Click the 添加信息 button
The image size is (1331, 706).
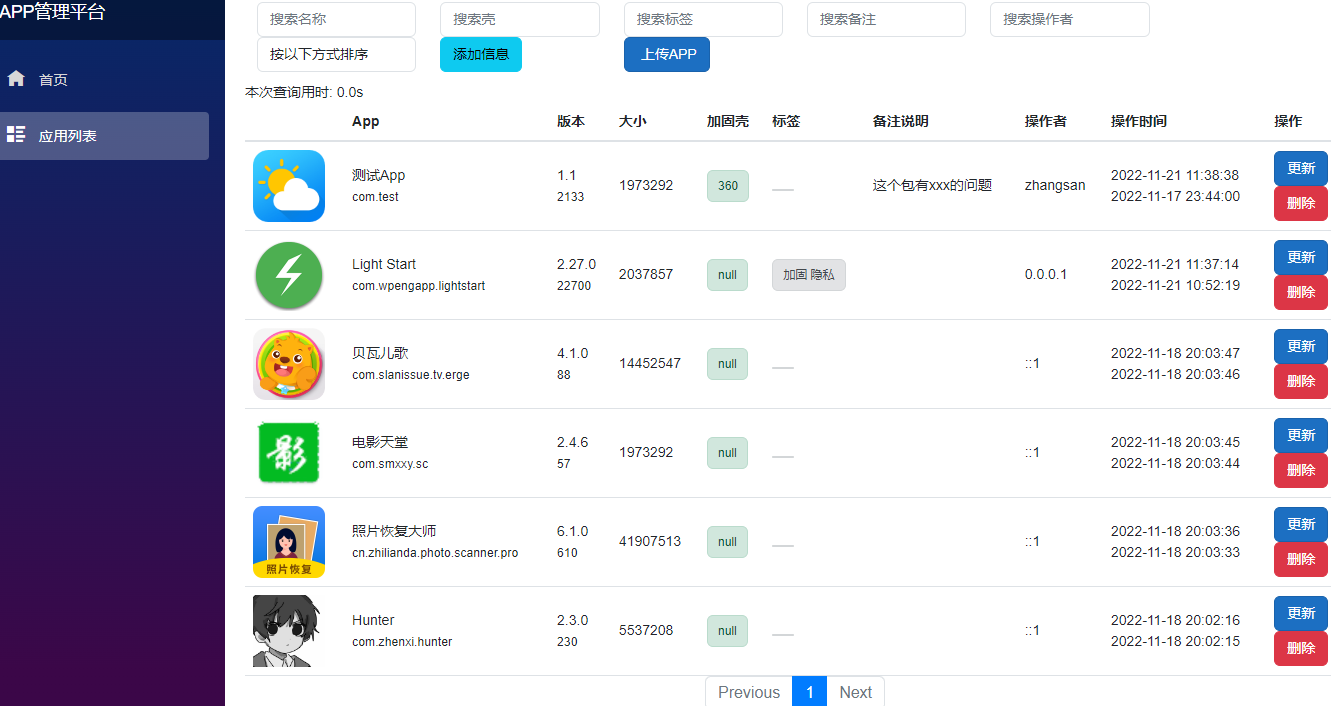pos(480,54)
